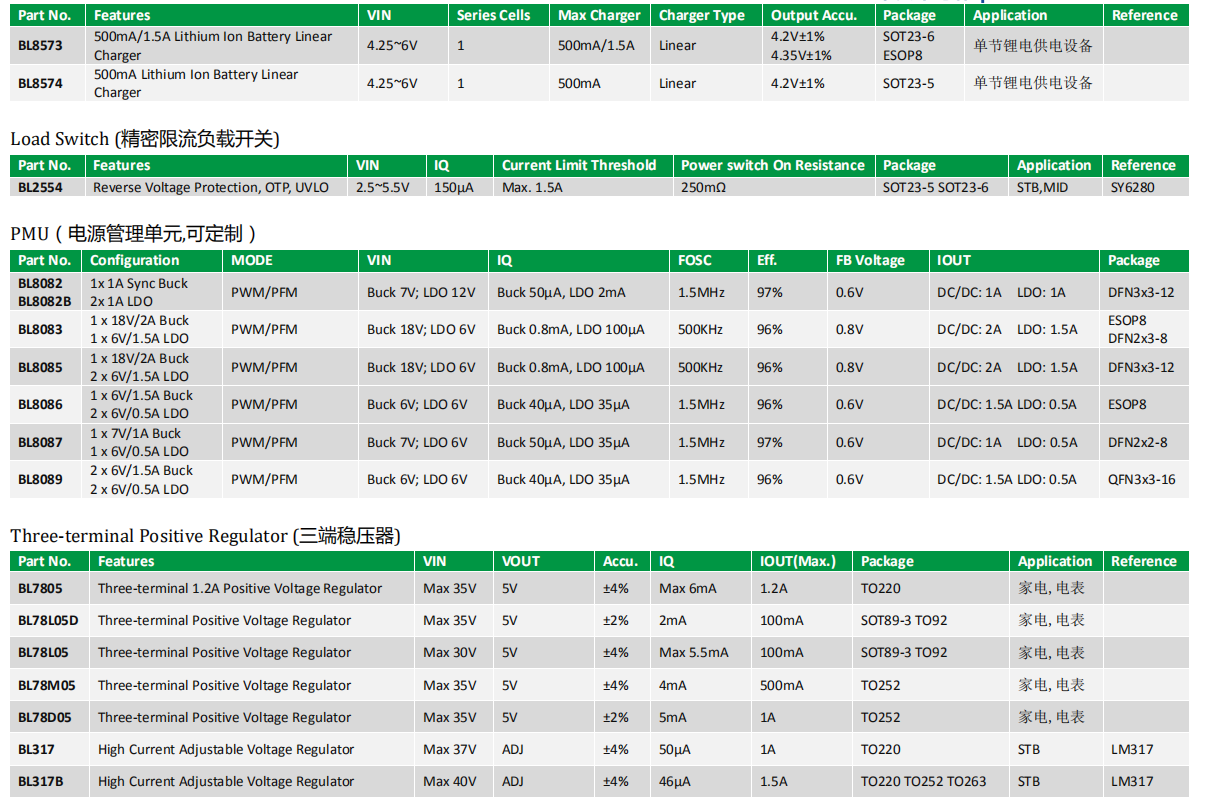1205x800 pixels.
Task: Click 'SOT23-6 ESOP8' package cell
Action: pos(909,46)
